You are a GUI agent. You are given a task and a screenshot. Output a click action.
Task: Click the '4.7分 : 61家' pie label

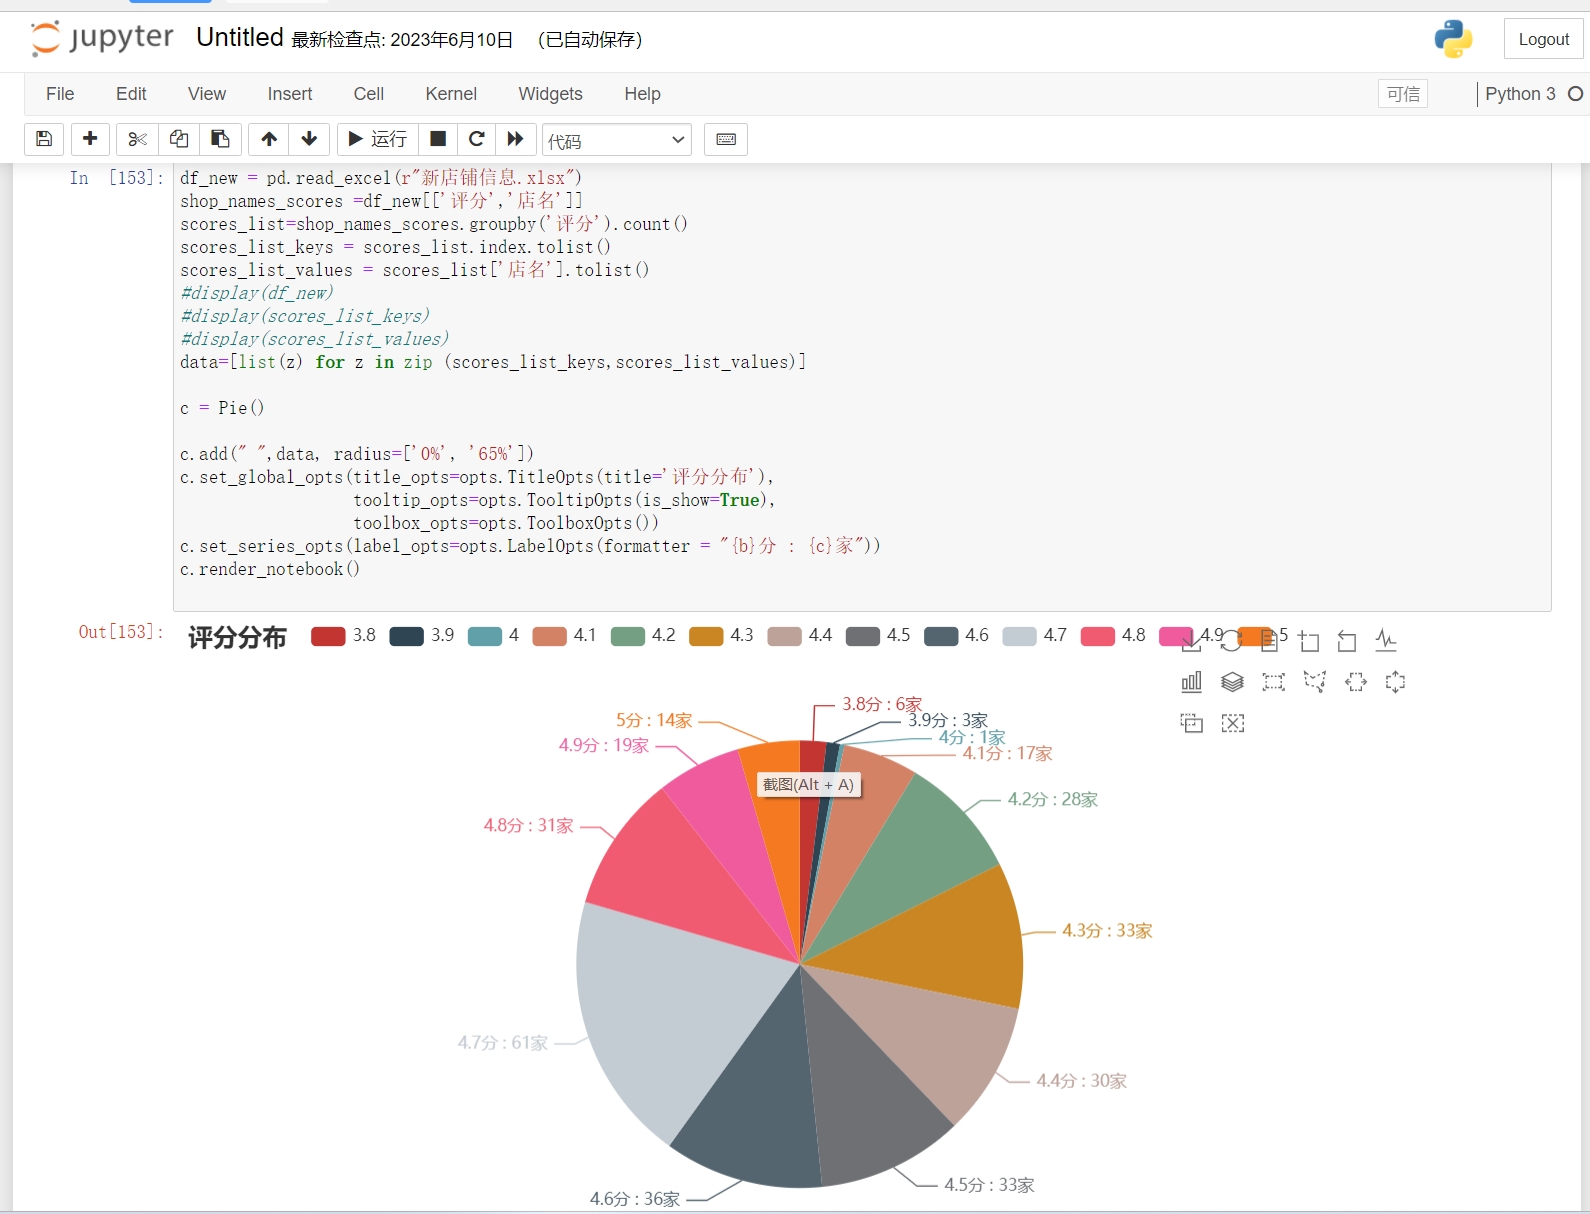tap(503, 1043)
